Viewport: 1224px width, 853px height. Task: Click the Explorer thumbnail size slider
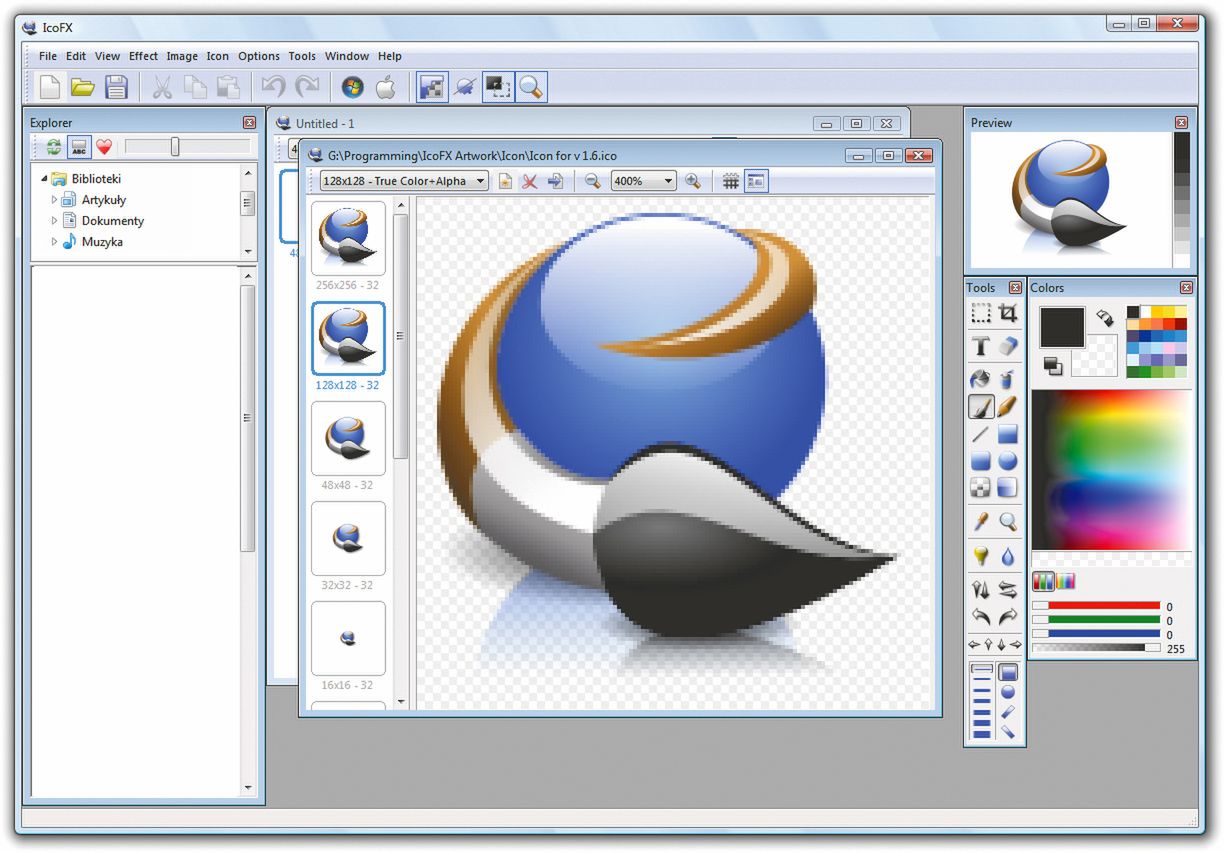coord(187,147)
